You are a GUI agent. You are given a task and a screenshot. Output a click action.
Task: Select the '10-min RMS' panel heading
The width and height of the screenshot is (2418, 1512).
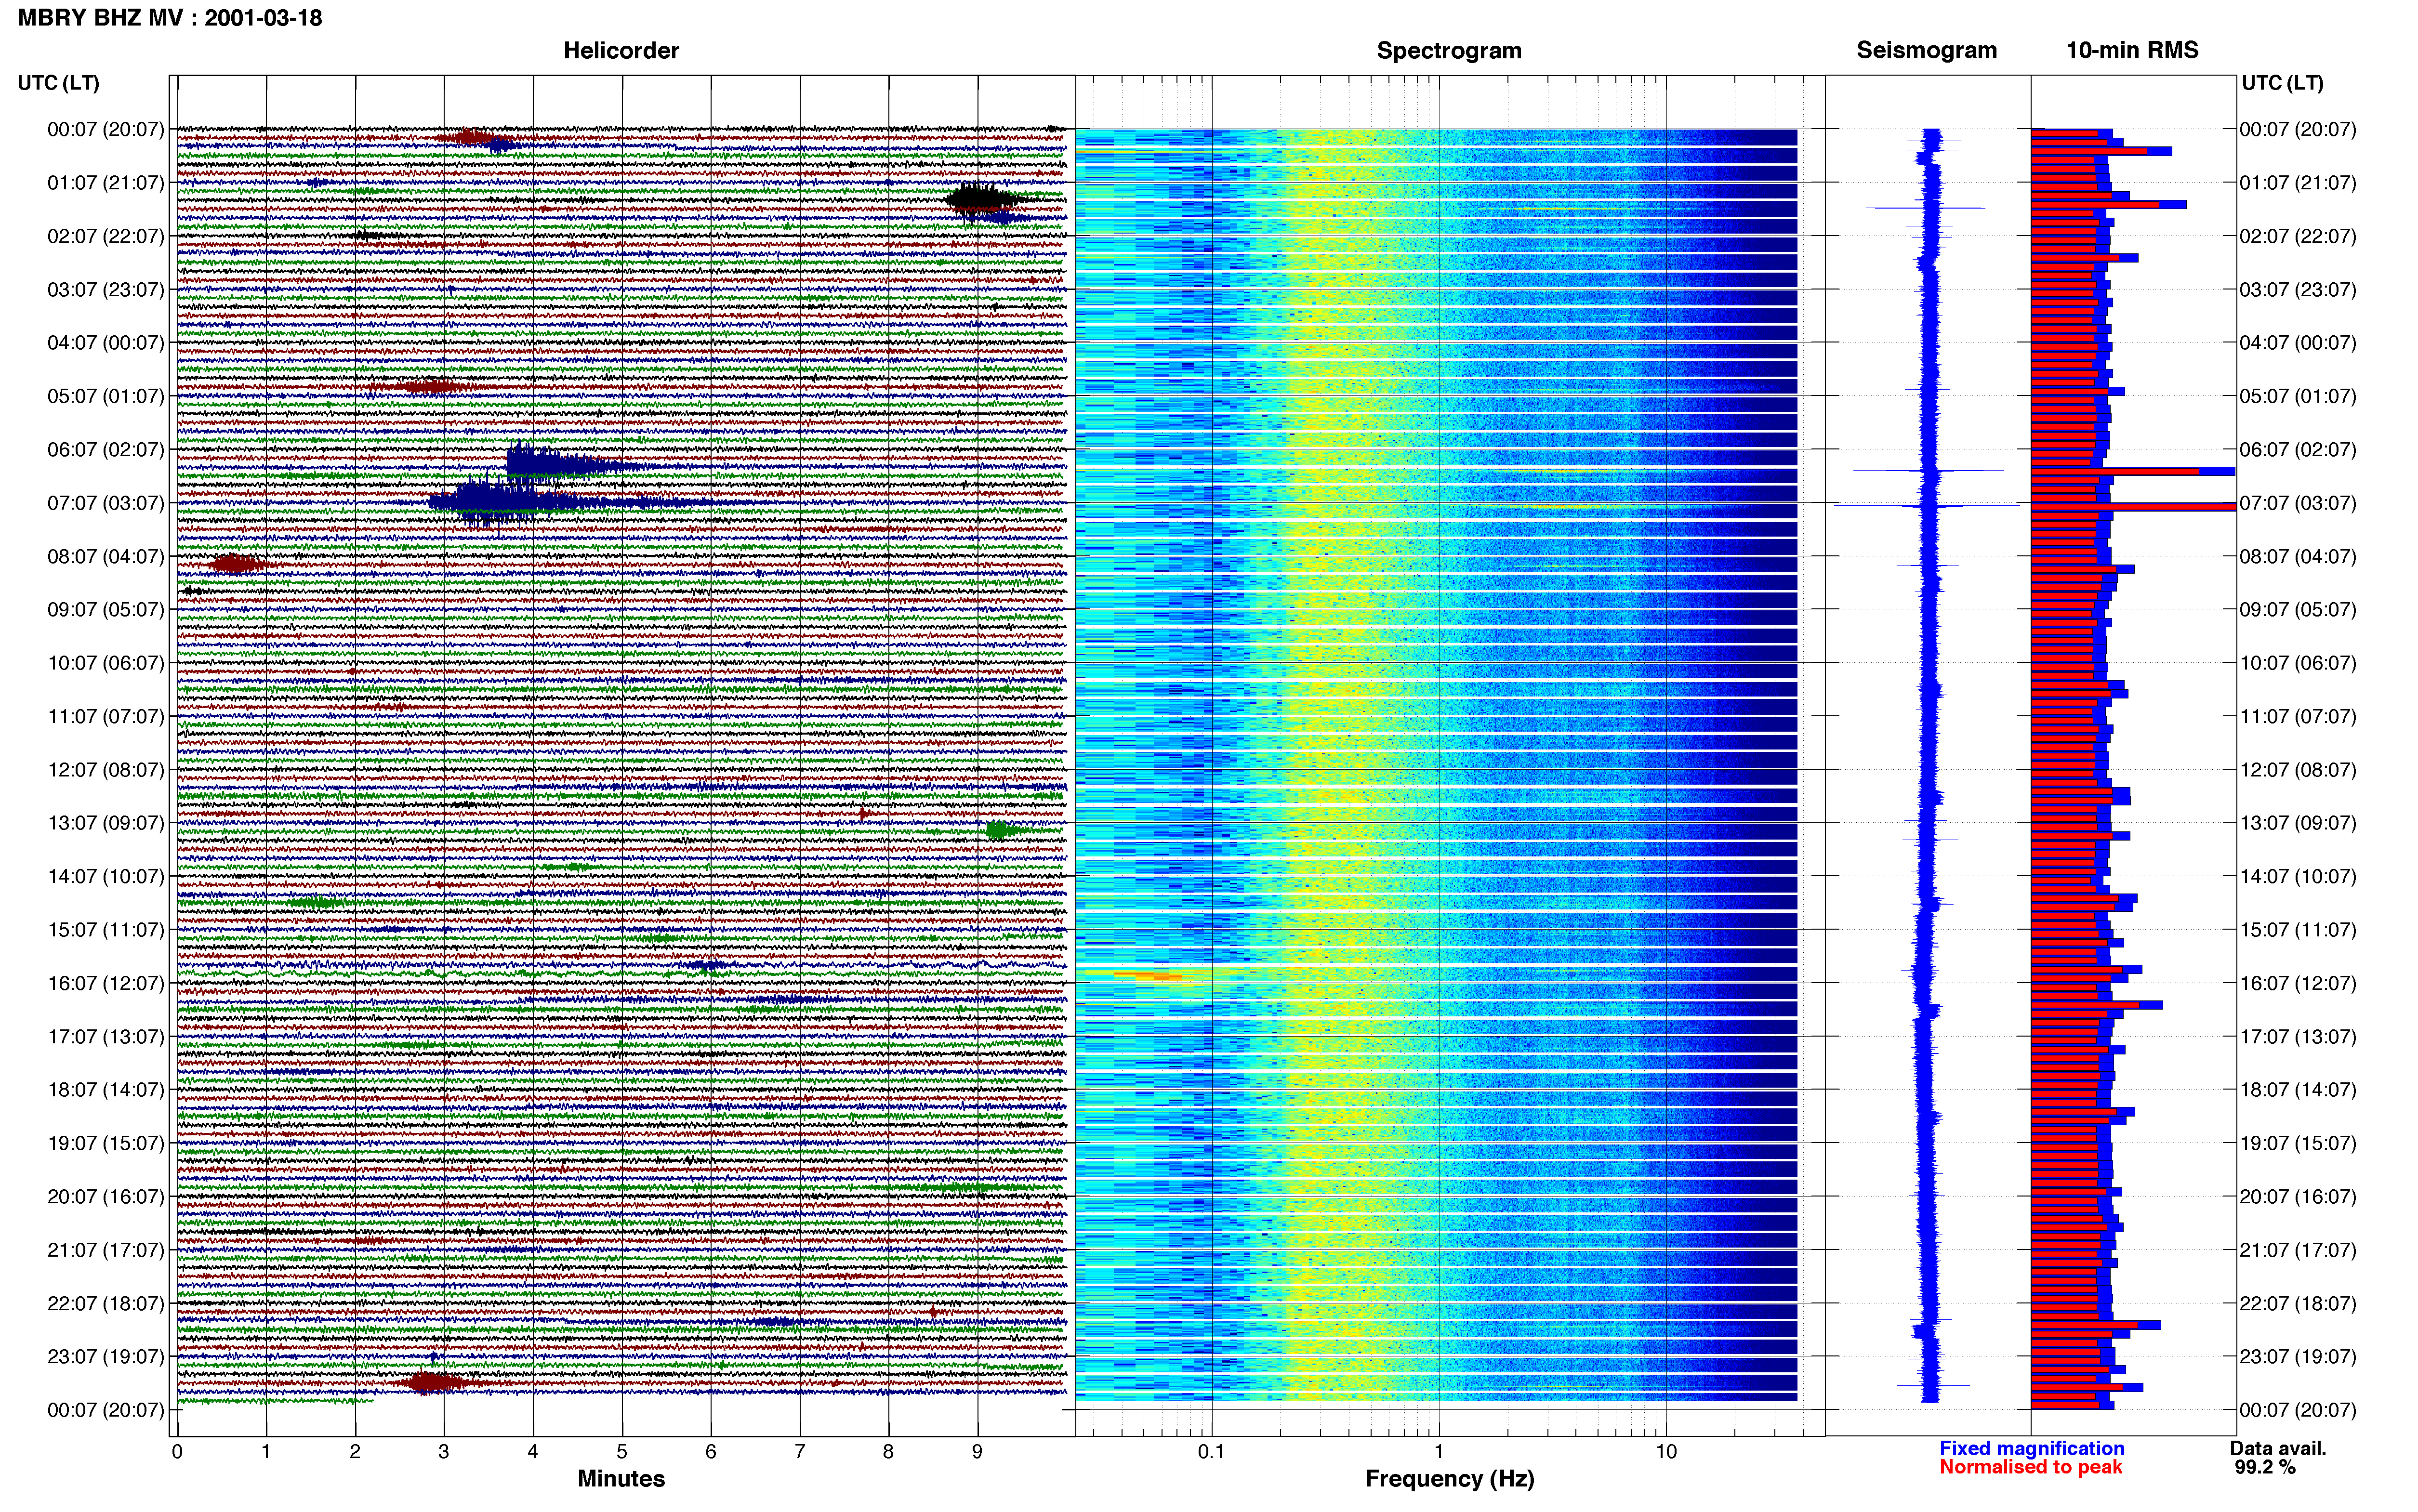pos(2132,50)
